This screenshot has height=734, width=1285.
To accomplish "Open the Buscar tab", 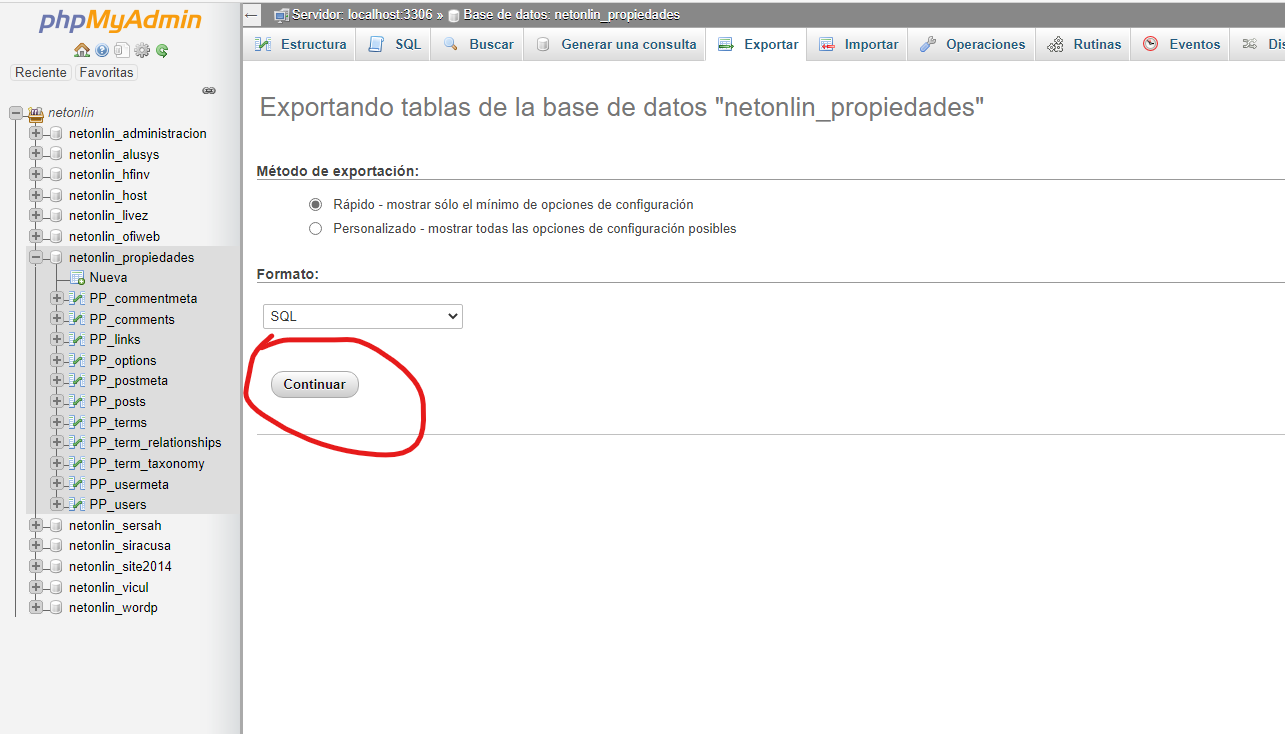I will pyautogui.click(x=478, y=44).
